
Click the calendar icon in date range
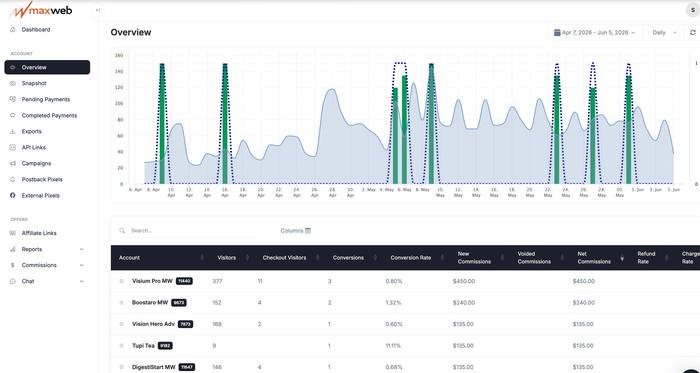[557, 33]
